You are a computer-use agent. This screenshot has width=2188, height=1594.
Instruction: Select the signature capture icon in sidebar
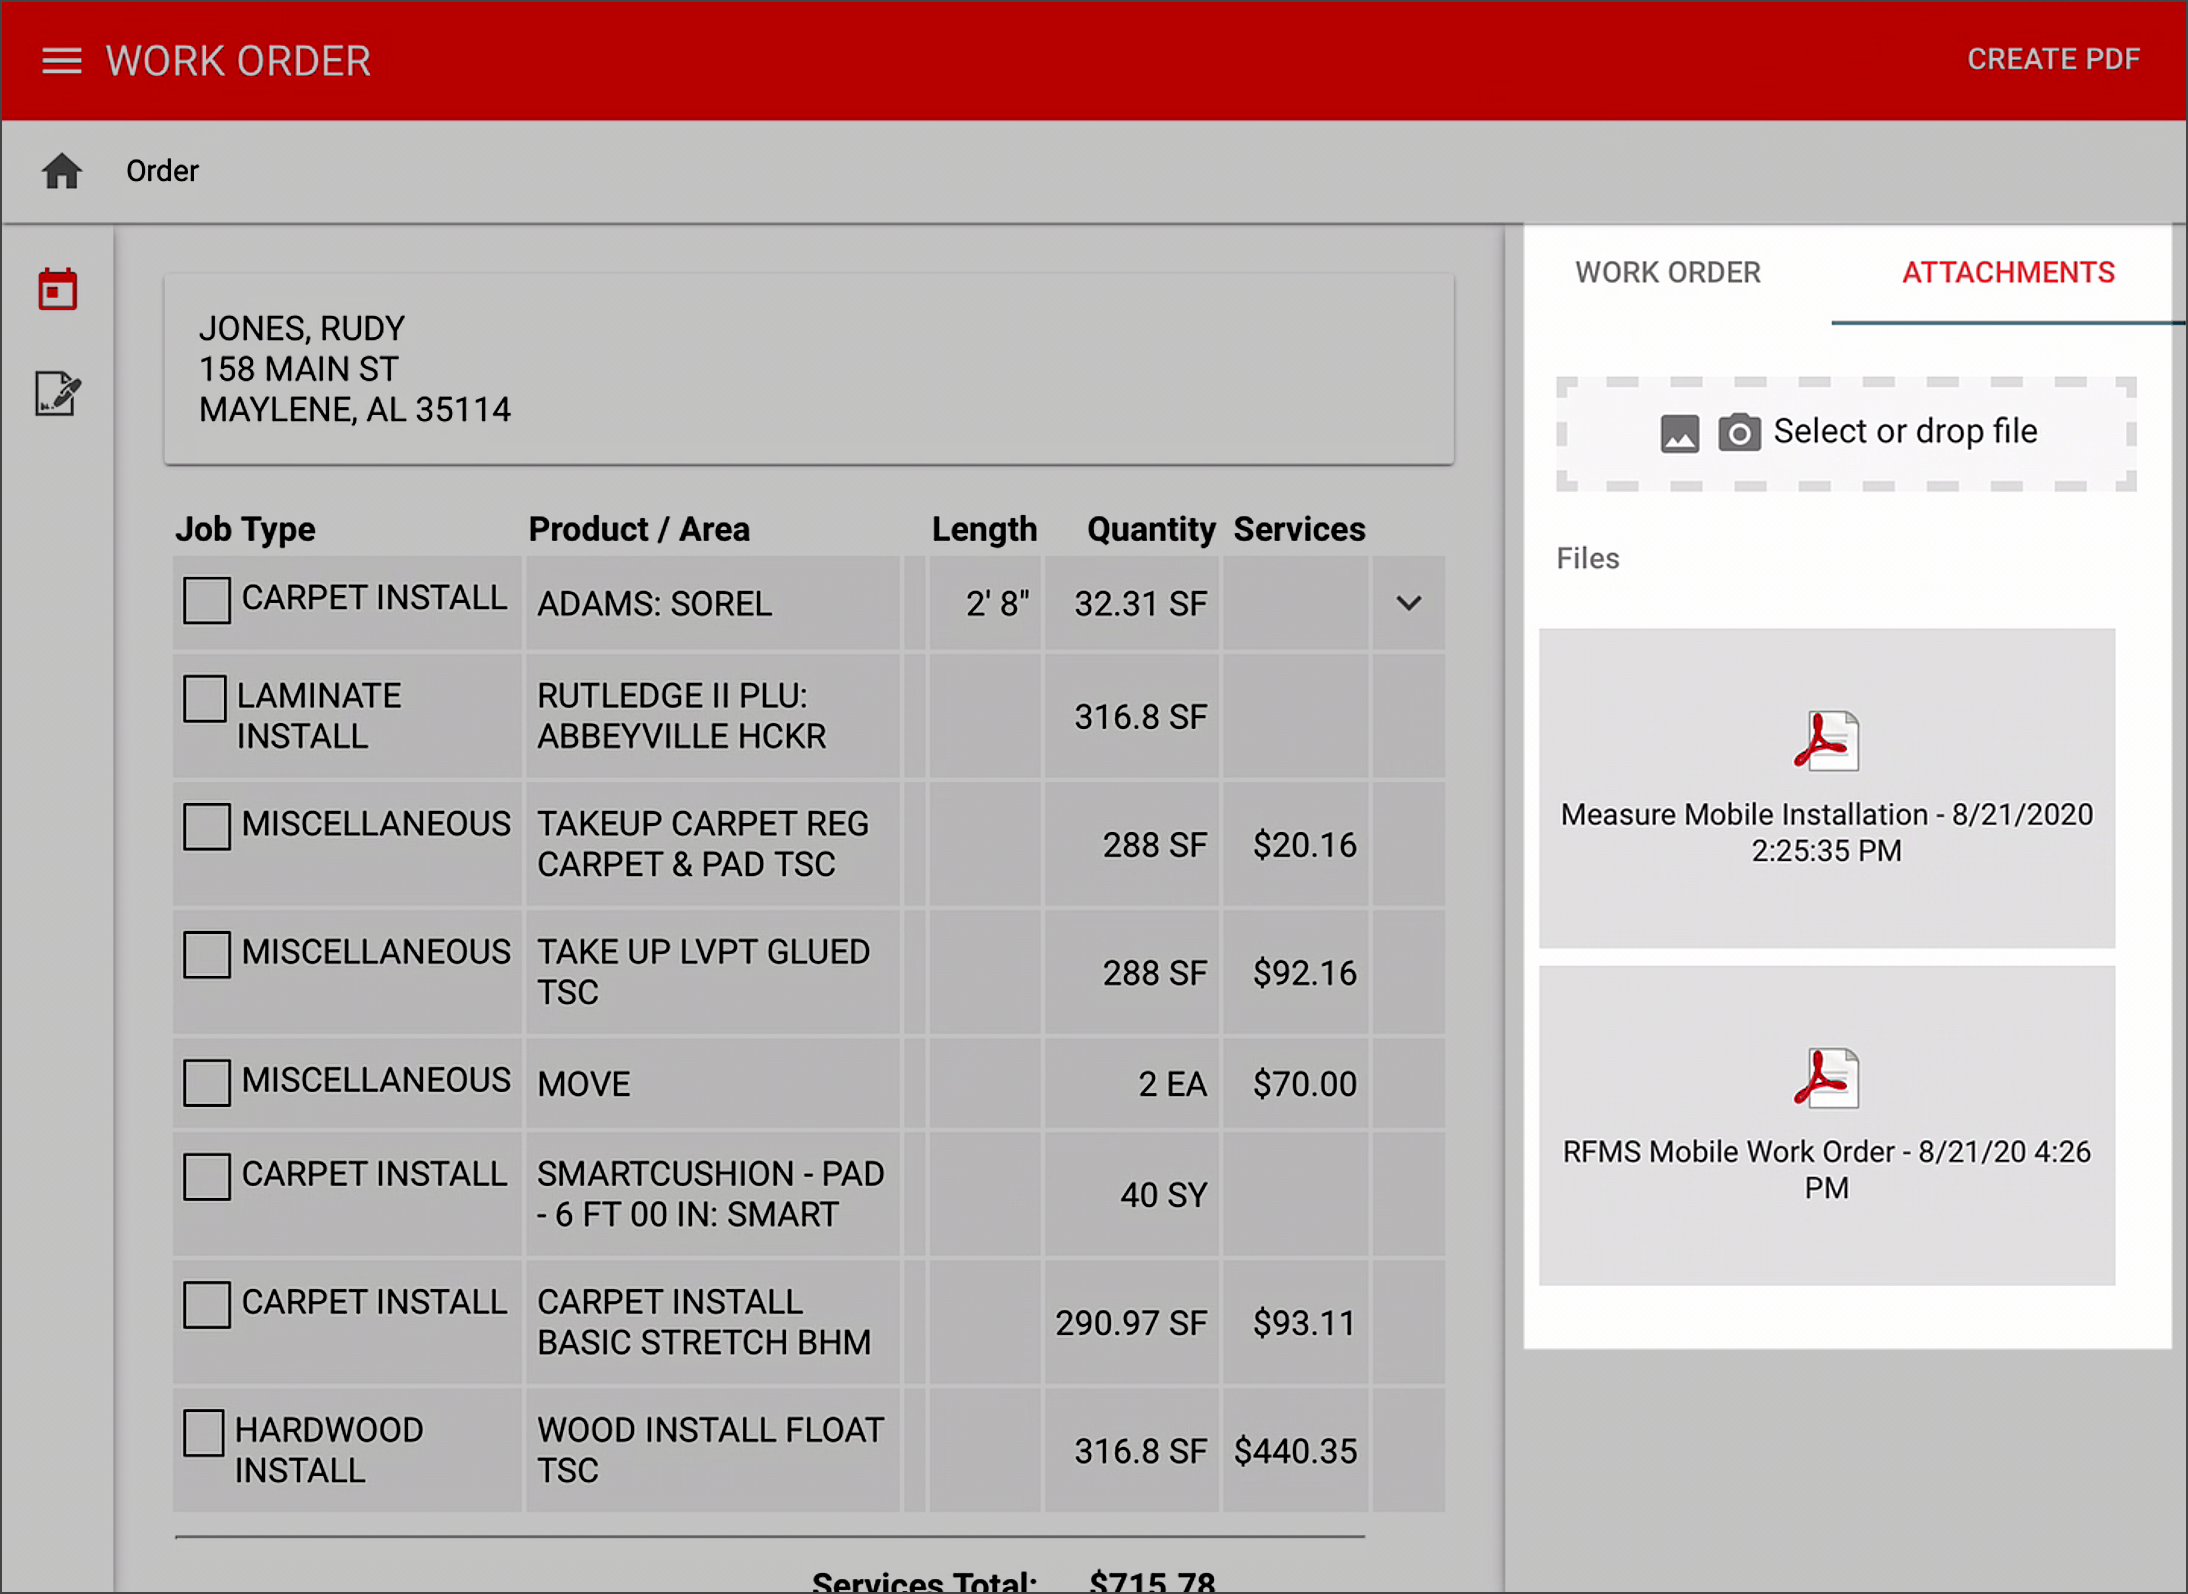(57, 394)
